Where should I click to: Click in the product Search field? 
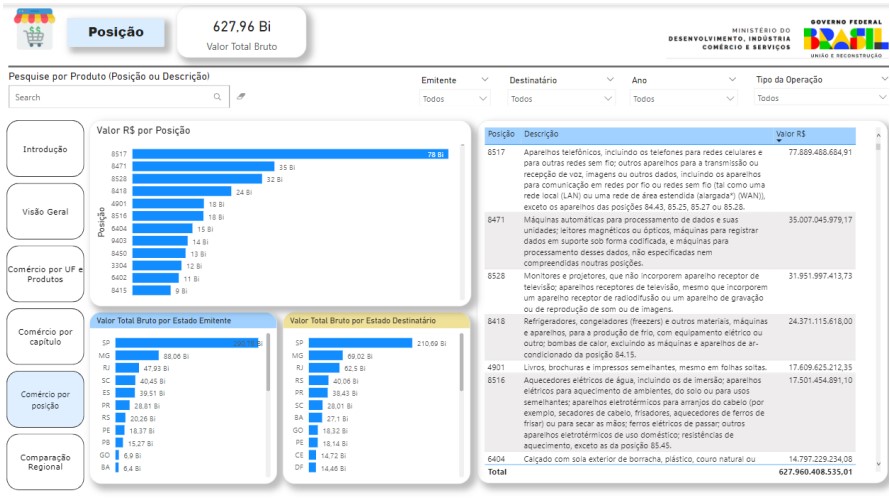pyautogui.click(x=110, y=97)
